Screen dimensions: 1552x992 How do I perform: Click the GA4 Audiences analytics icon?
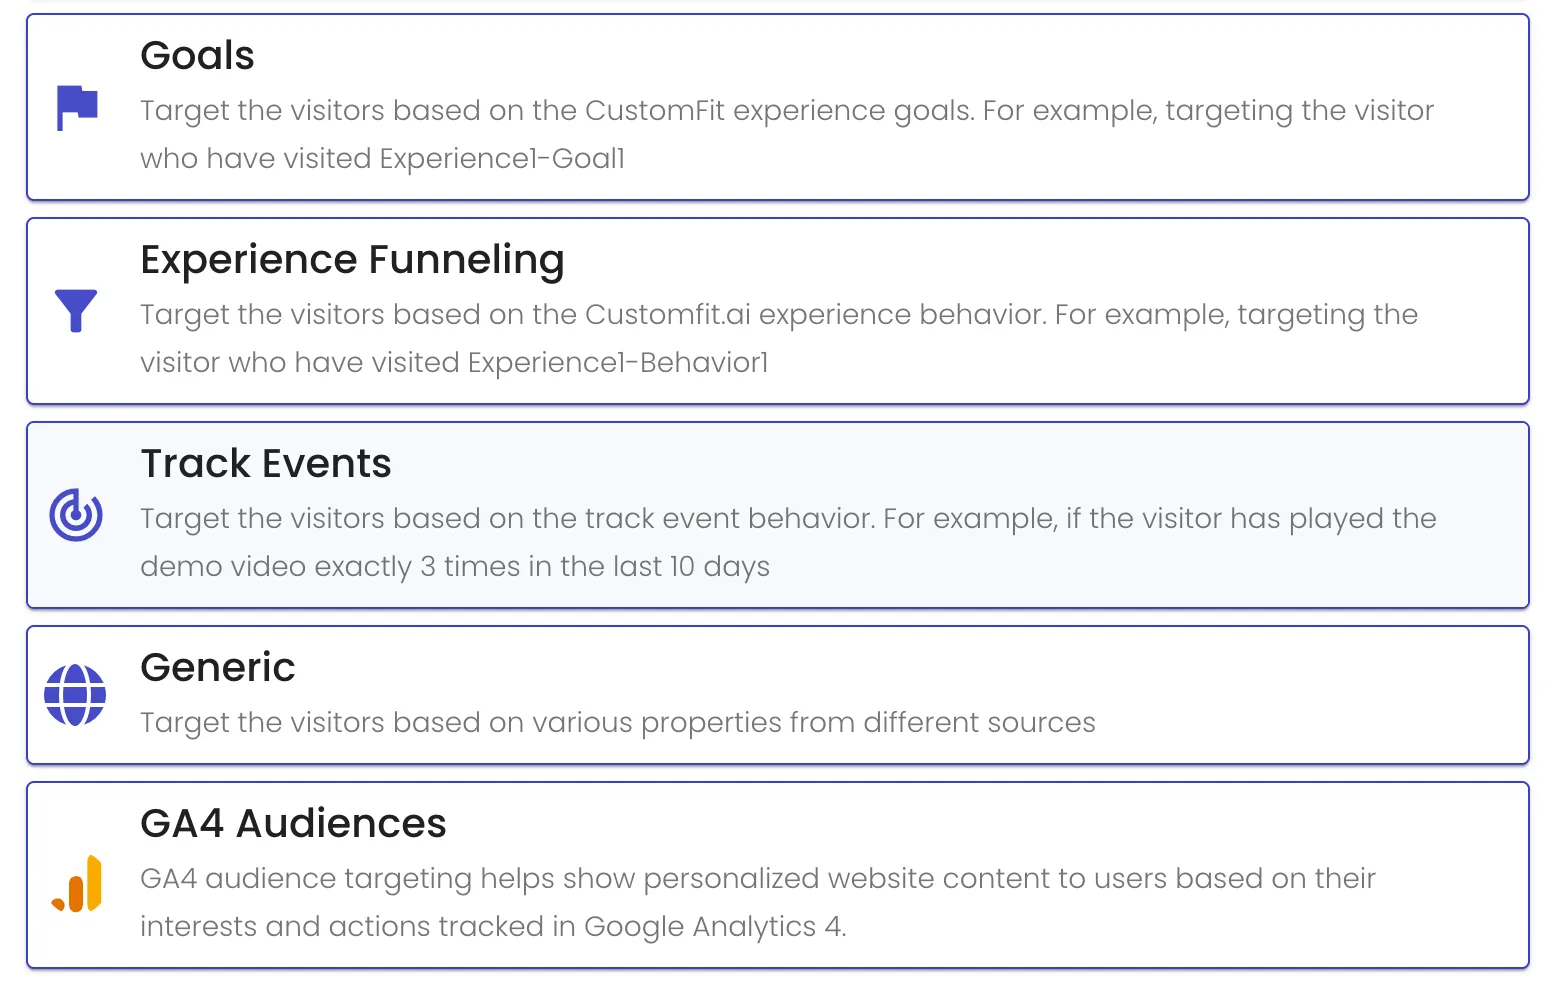coord(77,883)
